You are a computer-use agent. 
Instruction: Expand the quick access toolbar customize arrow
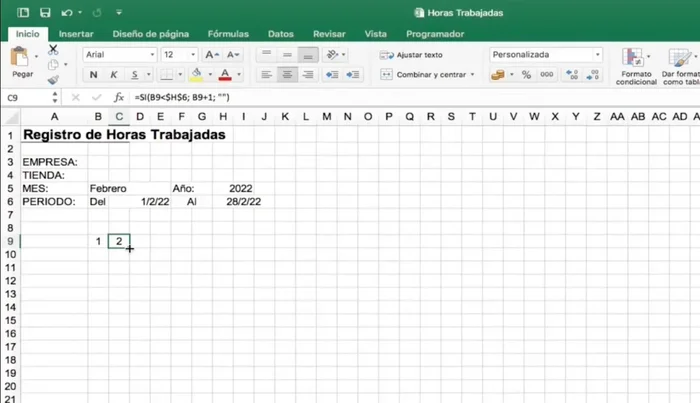(x=119, y=12)
